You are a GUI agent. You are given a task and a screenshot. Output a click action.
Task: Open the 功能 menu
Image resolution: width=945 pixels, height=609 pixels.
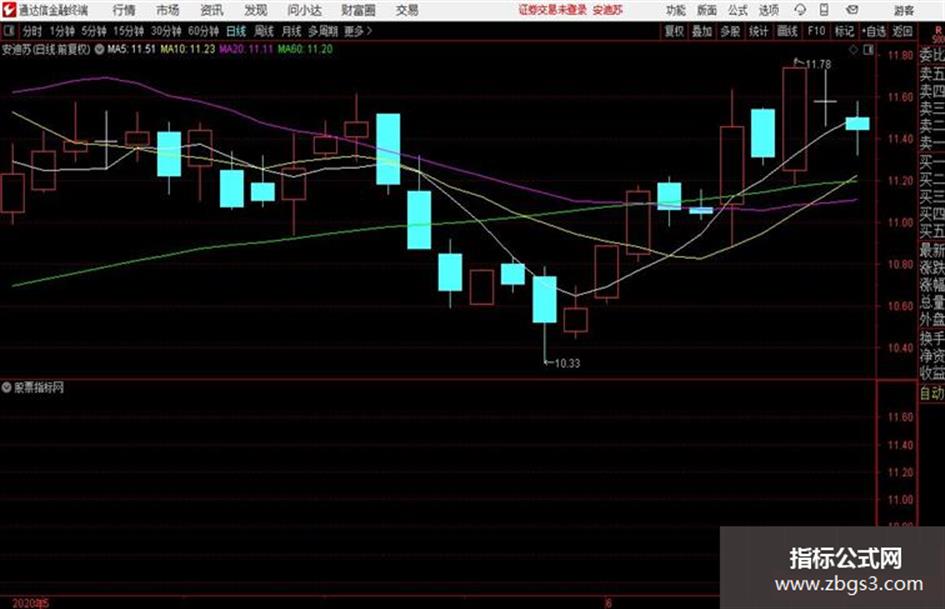pyautogui.click(x=675, y=10)
